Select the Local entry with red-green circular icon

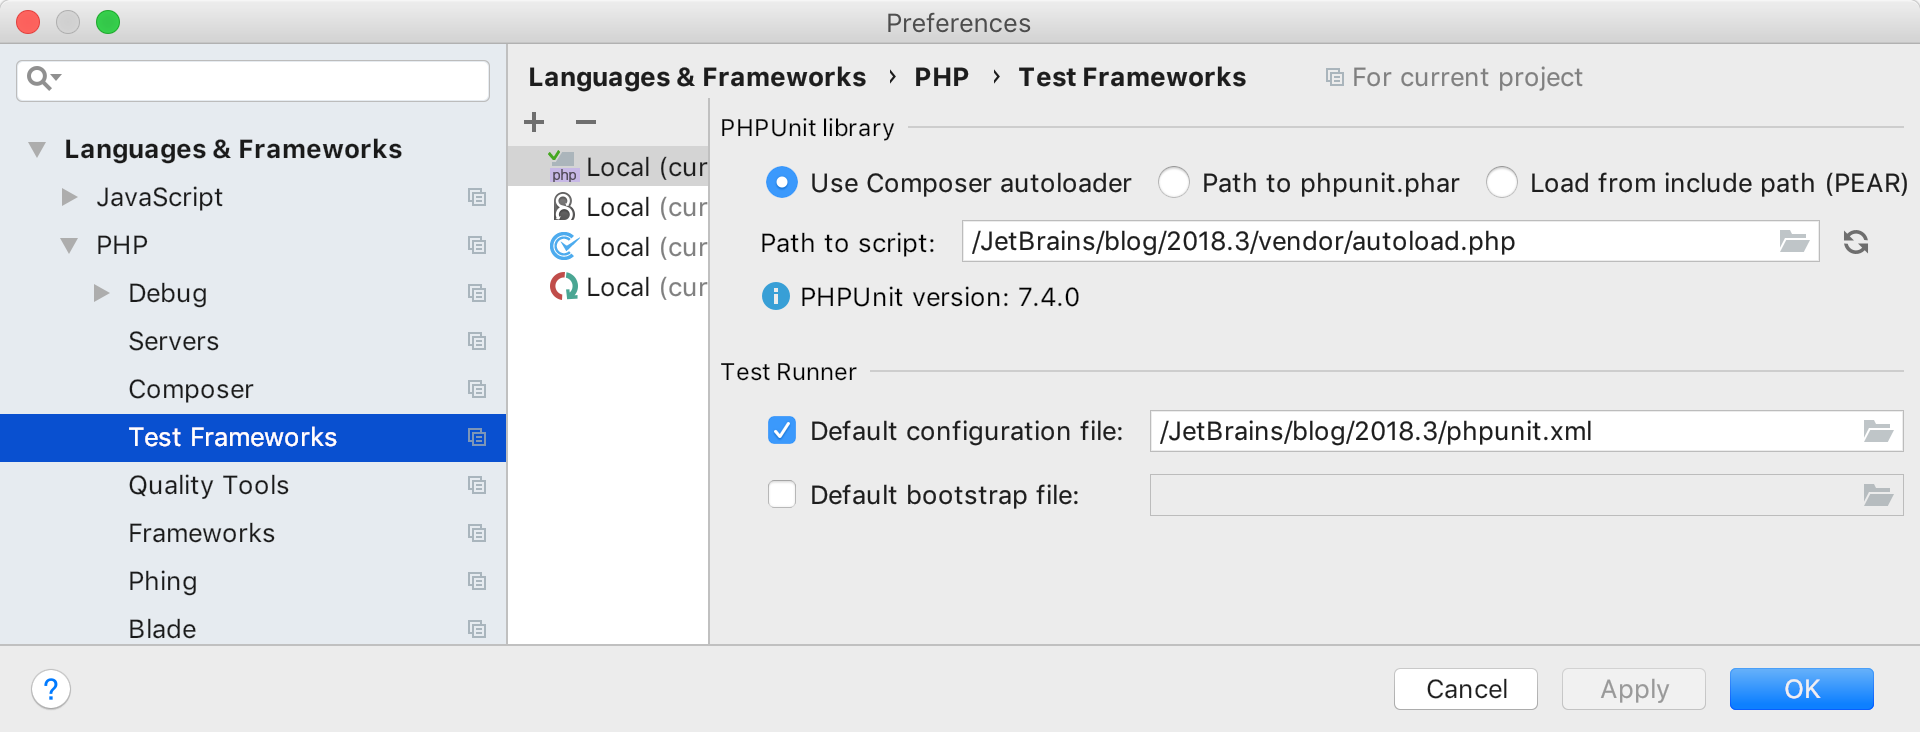(628, 287)
